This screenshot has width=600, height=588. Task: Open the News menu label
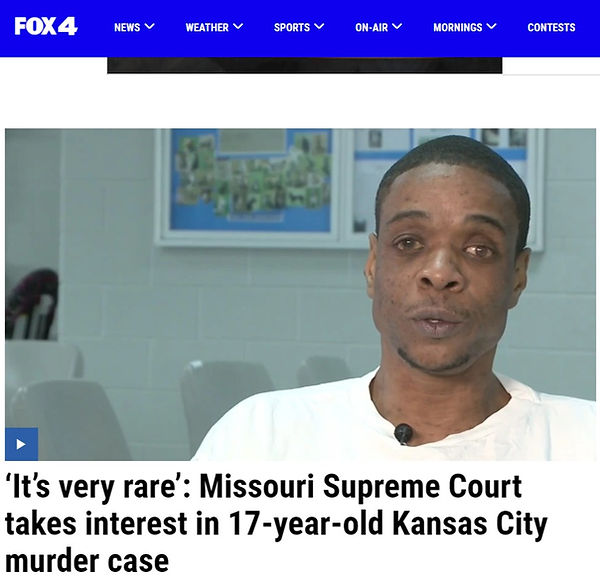point(127,28)
